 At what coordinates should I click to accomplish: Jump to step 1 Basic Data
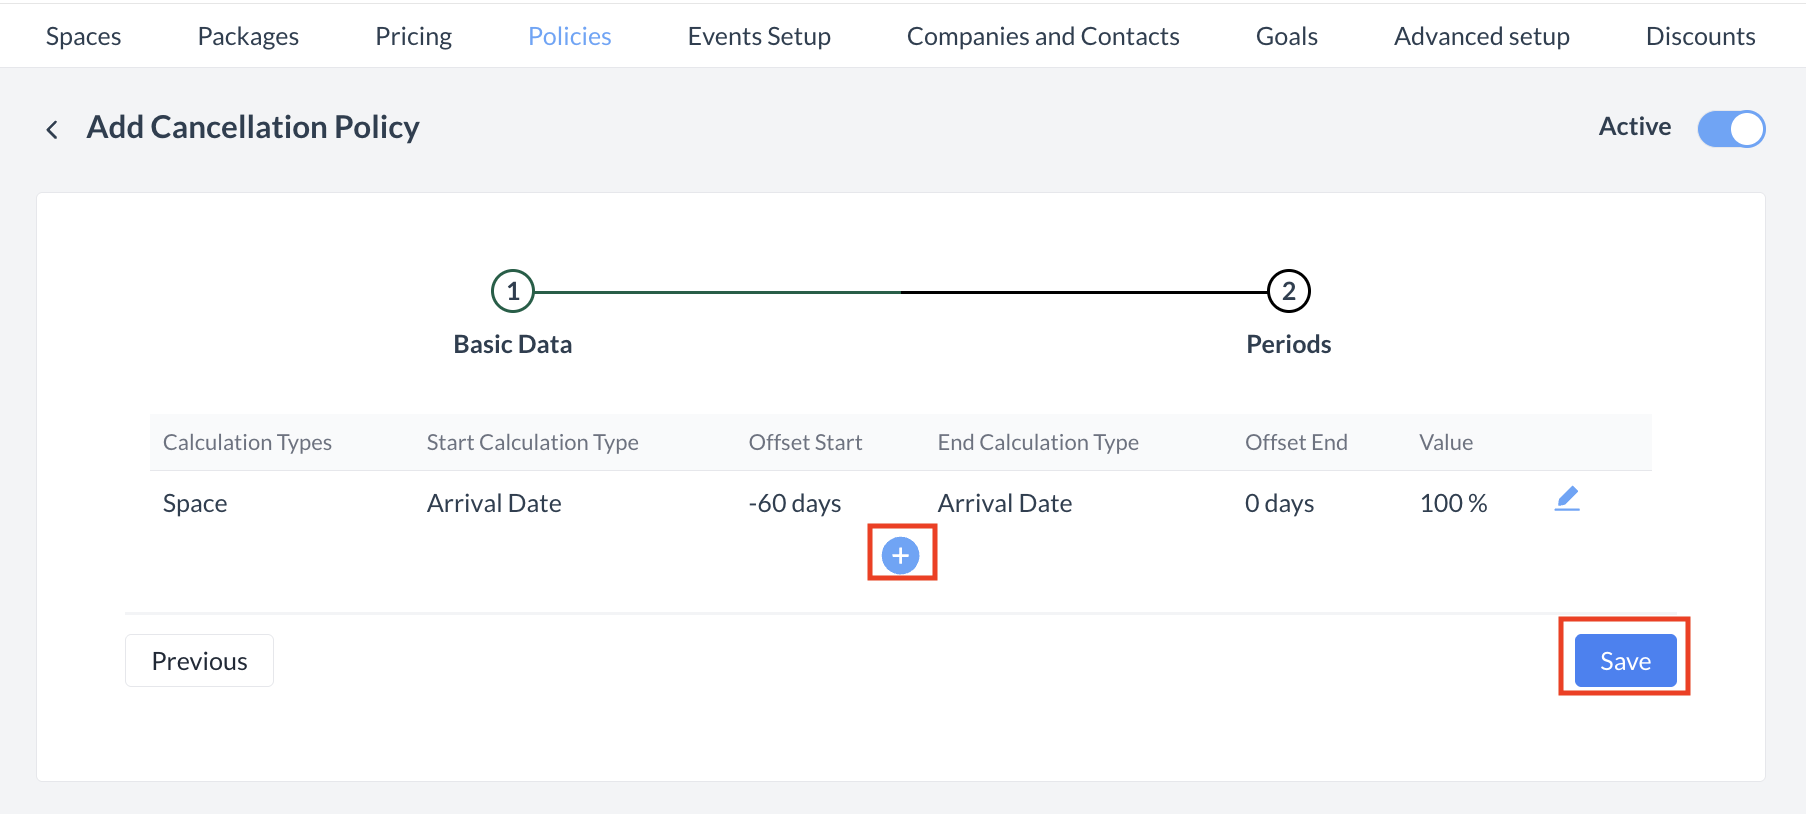pyautogui.click(x=513, y=292)
